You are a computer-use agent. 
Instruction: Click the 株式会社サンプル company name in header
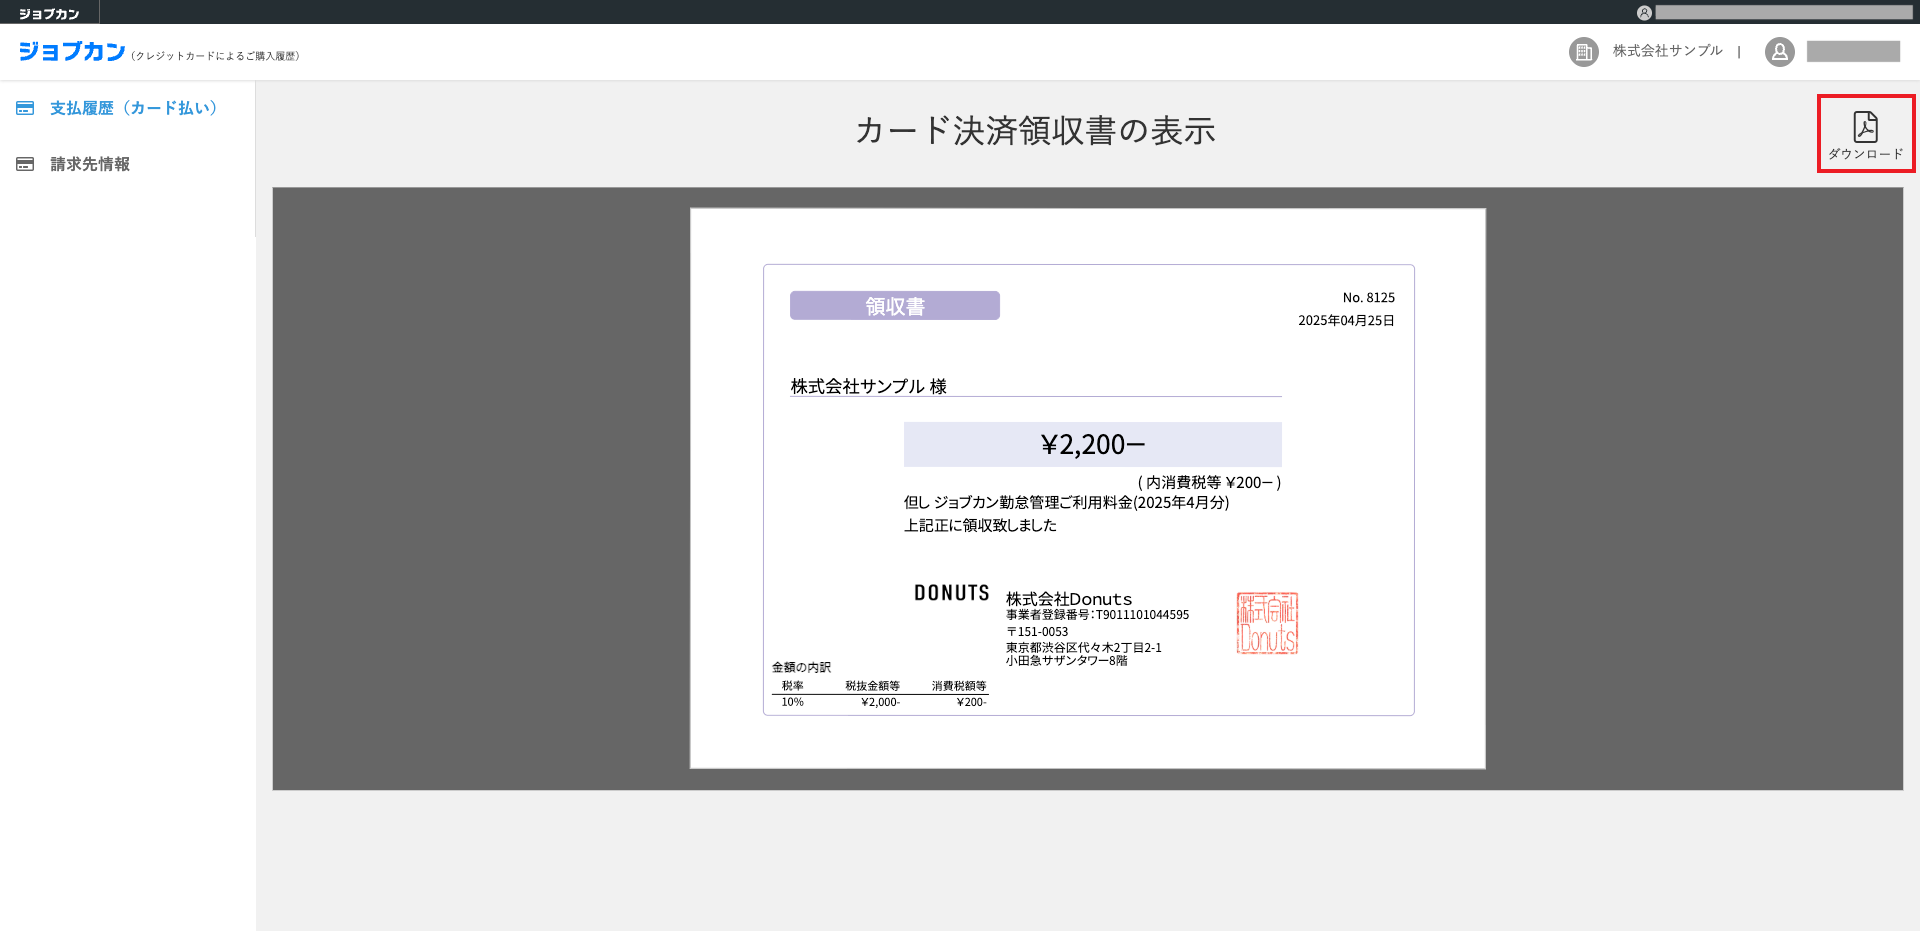click(1667, 51)
